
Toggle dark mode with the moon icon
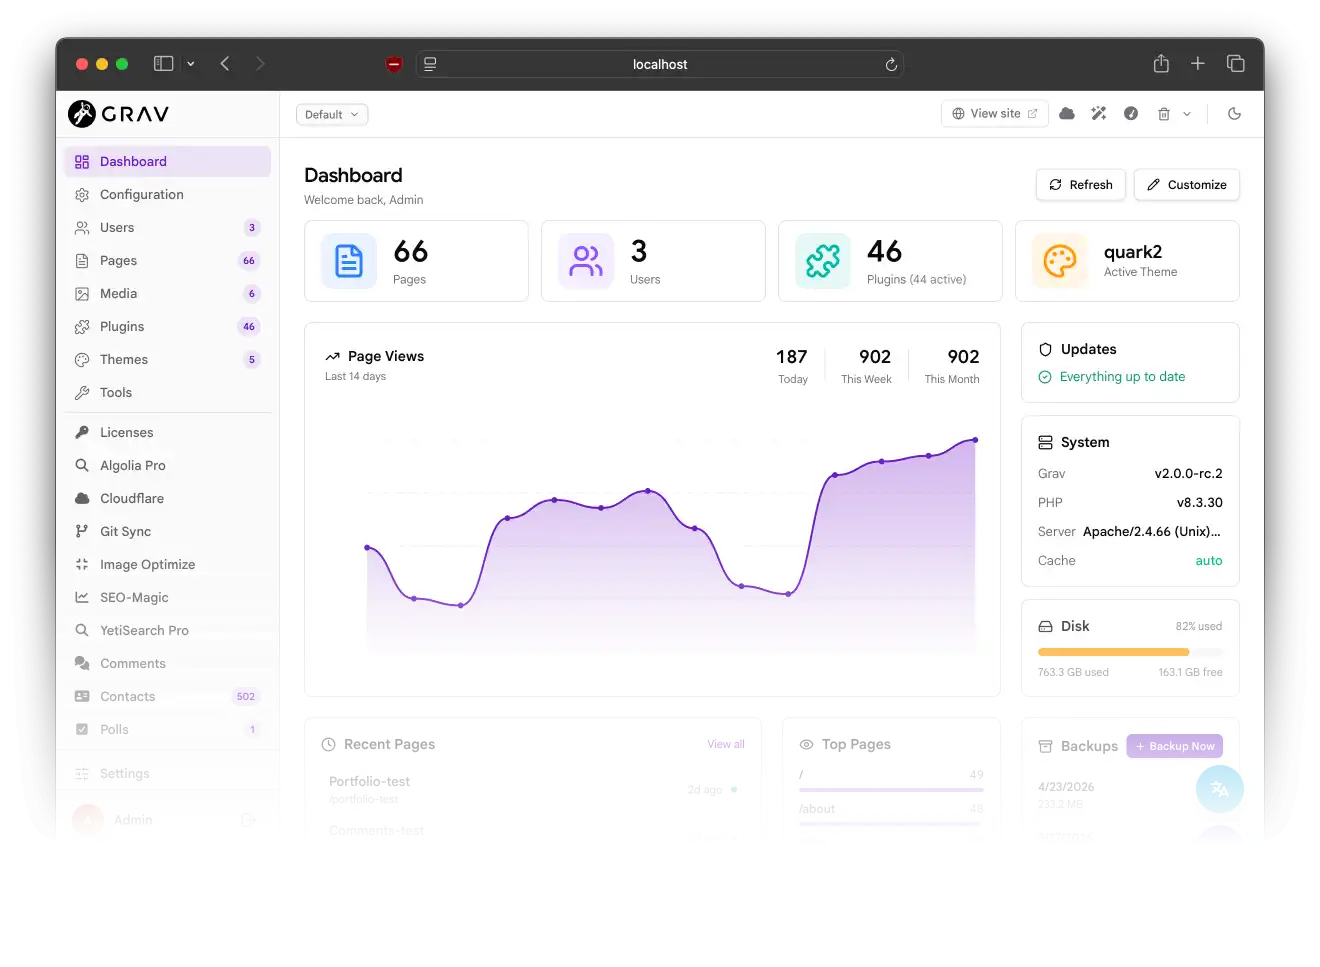coord(1235,114)
